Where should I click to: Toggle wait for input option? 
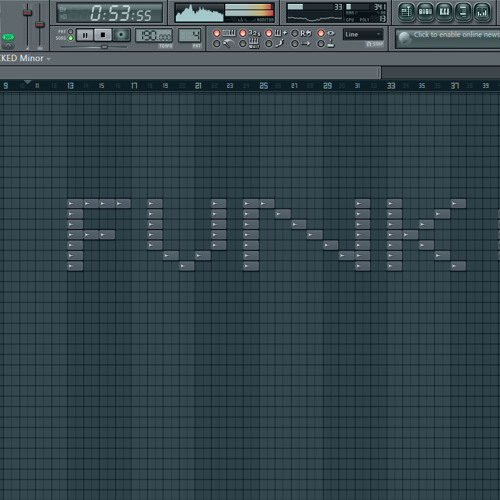click(x=243, y=44)
